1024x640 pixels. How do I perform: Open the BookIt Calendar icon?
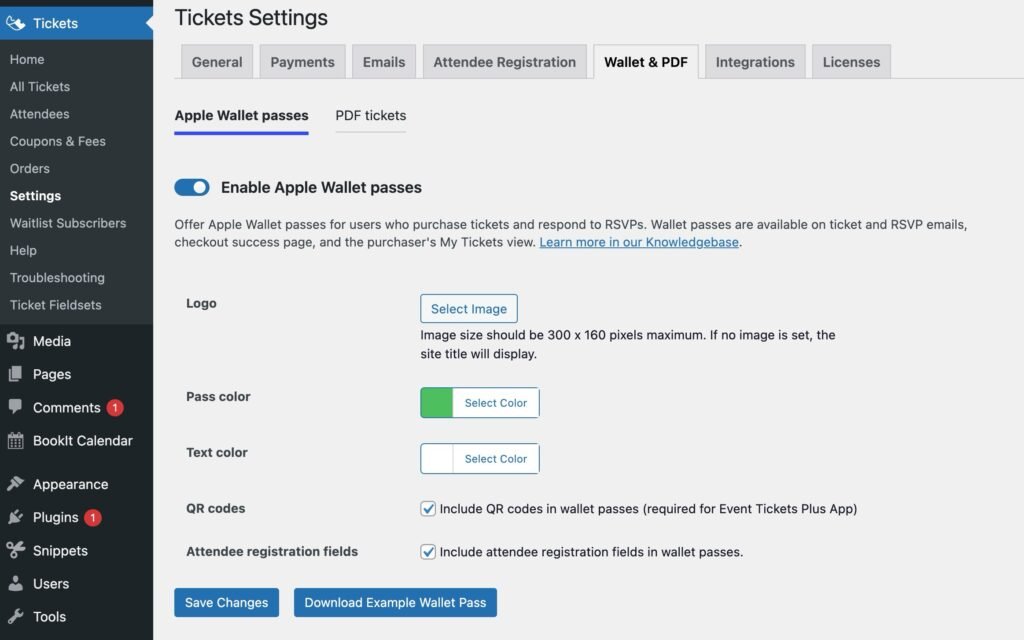click(x=14, y=440)
